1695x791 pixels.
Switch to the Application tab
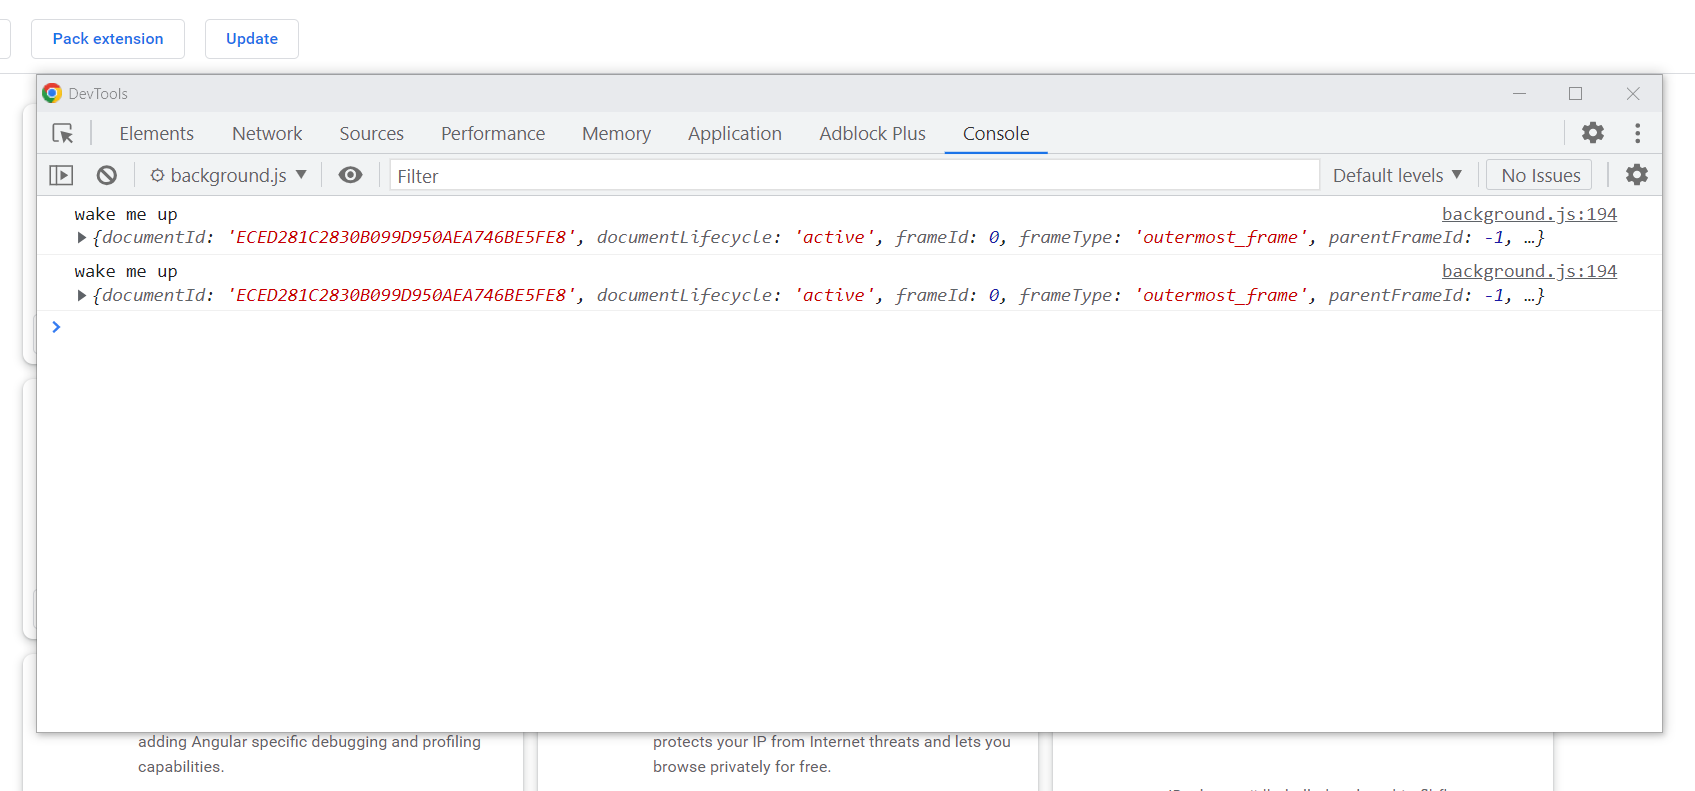click(x=735, y=133)
